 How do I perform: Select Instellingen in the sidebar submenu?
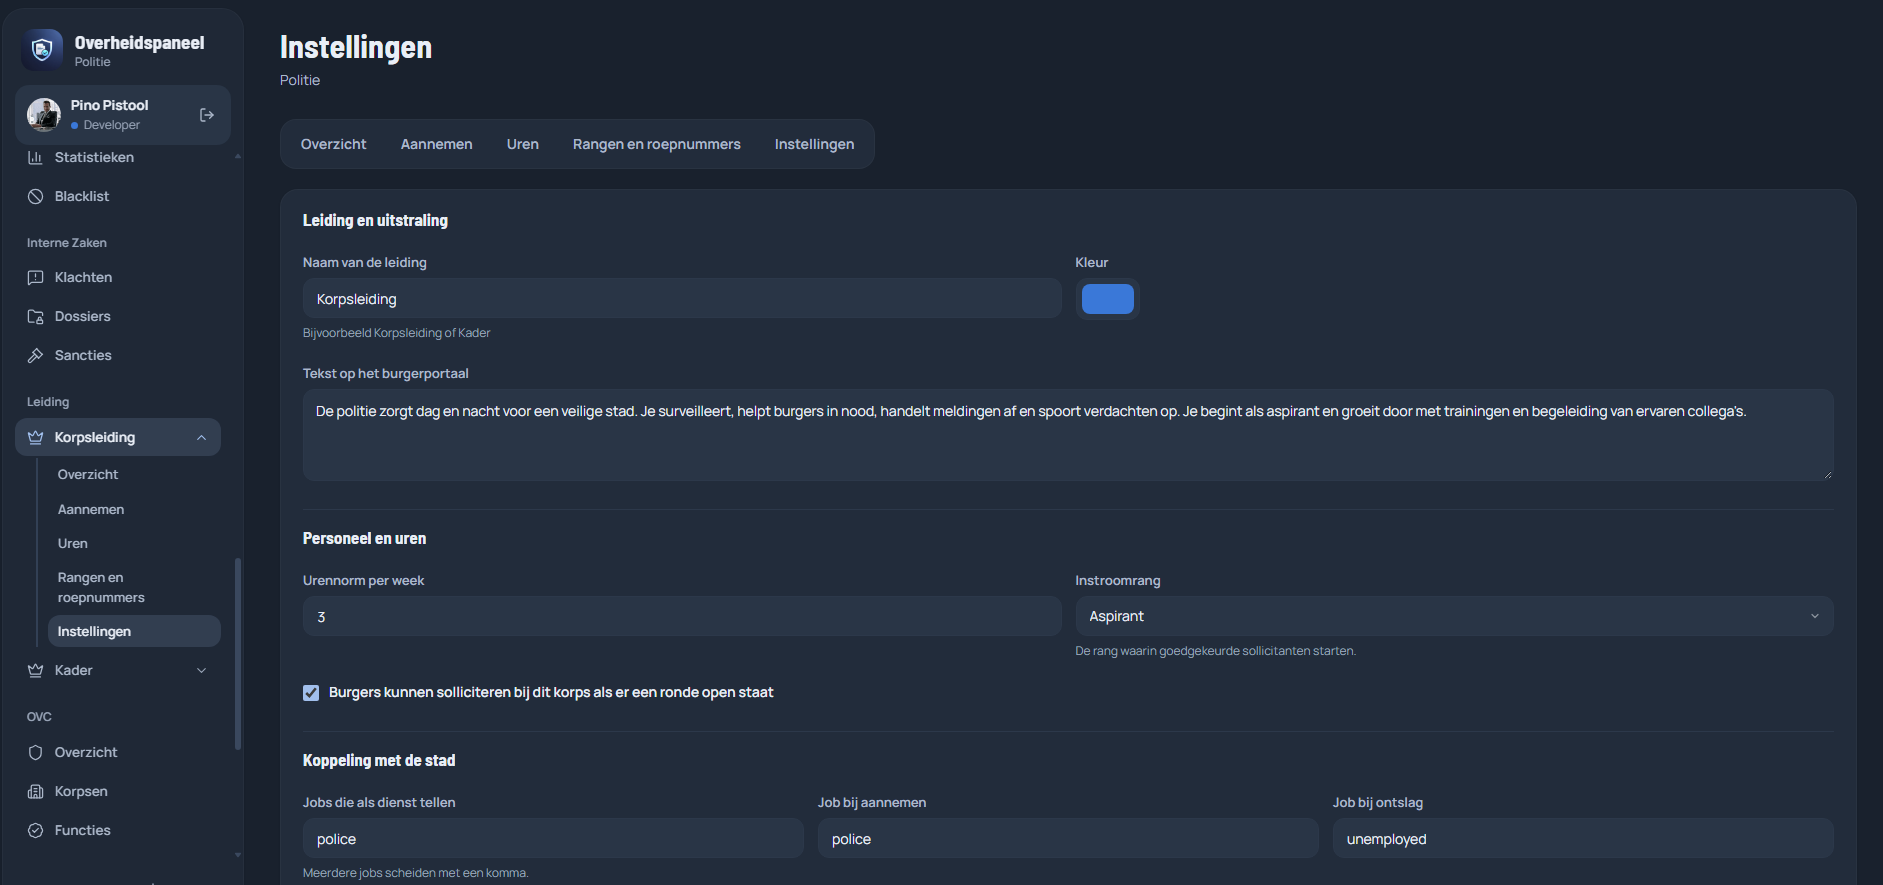click(134, 631)
